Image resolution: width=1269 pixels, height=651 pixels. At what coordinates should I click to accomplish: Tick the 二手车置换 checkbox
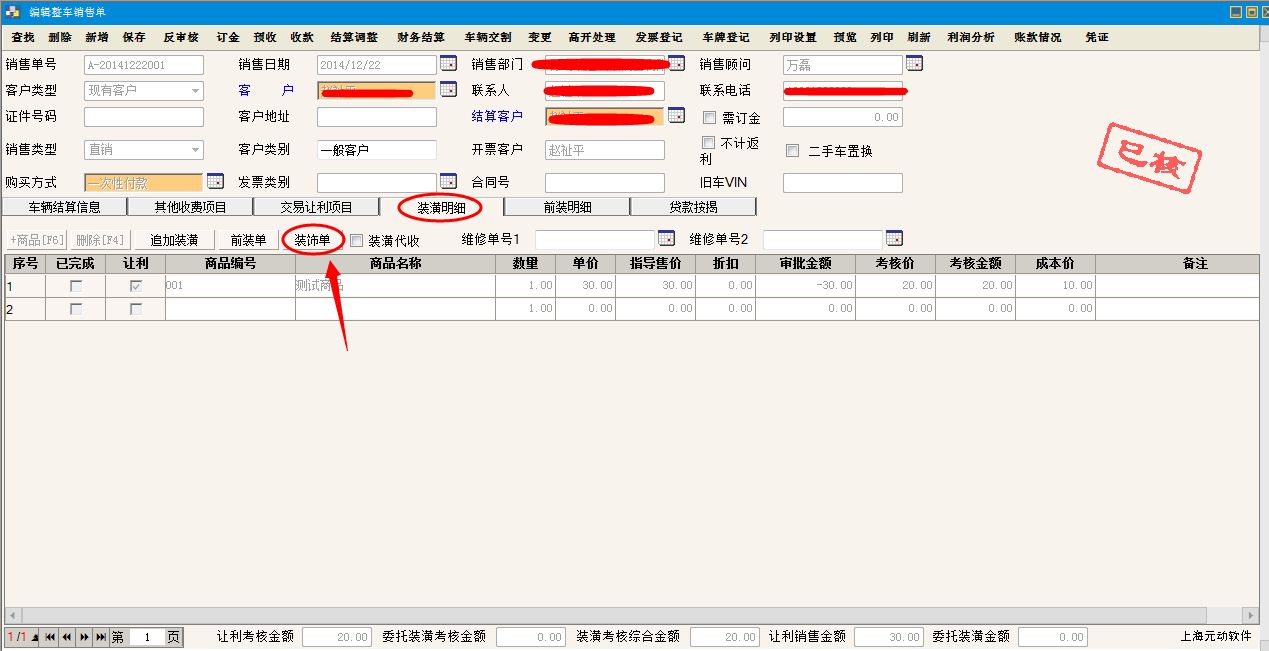pos(792,151)
